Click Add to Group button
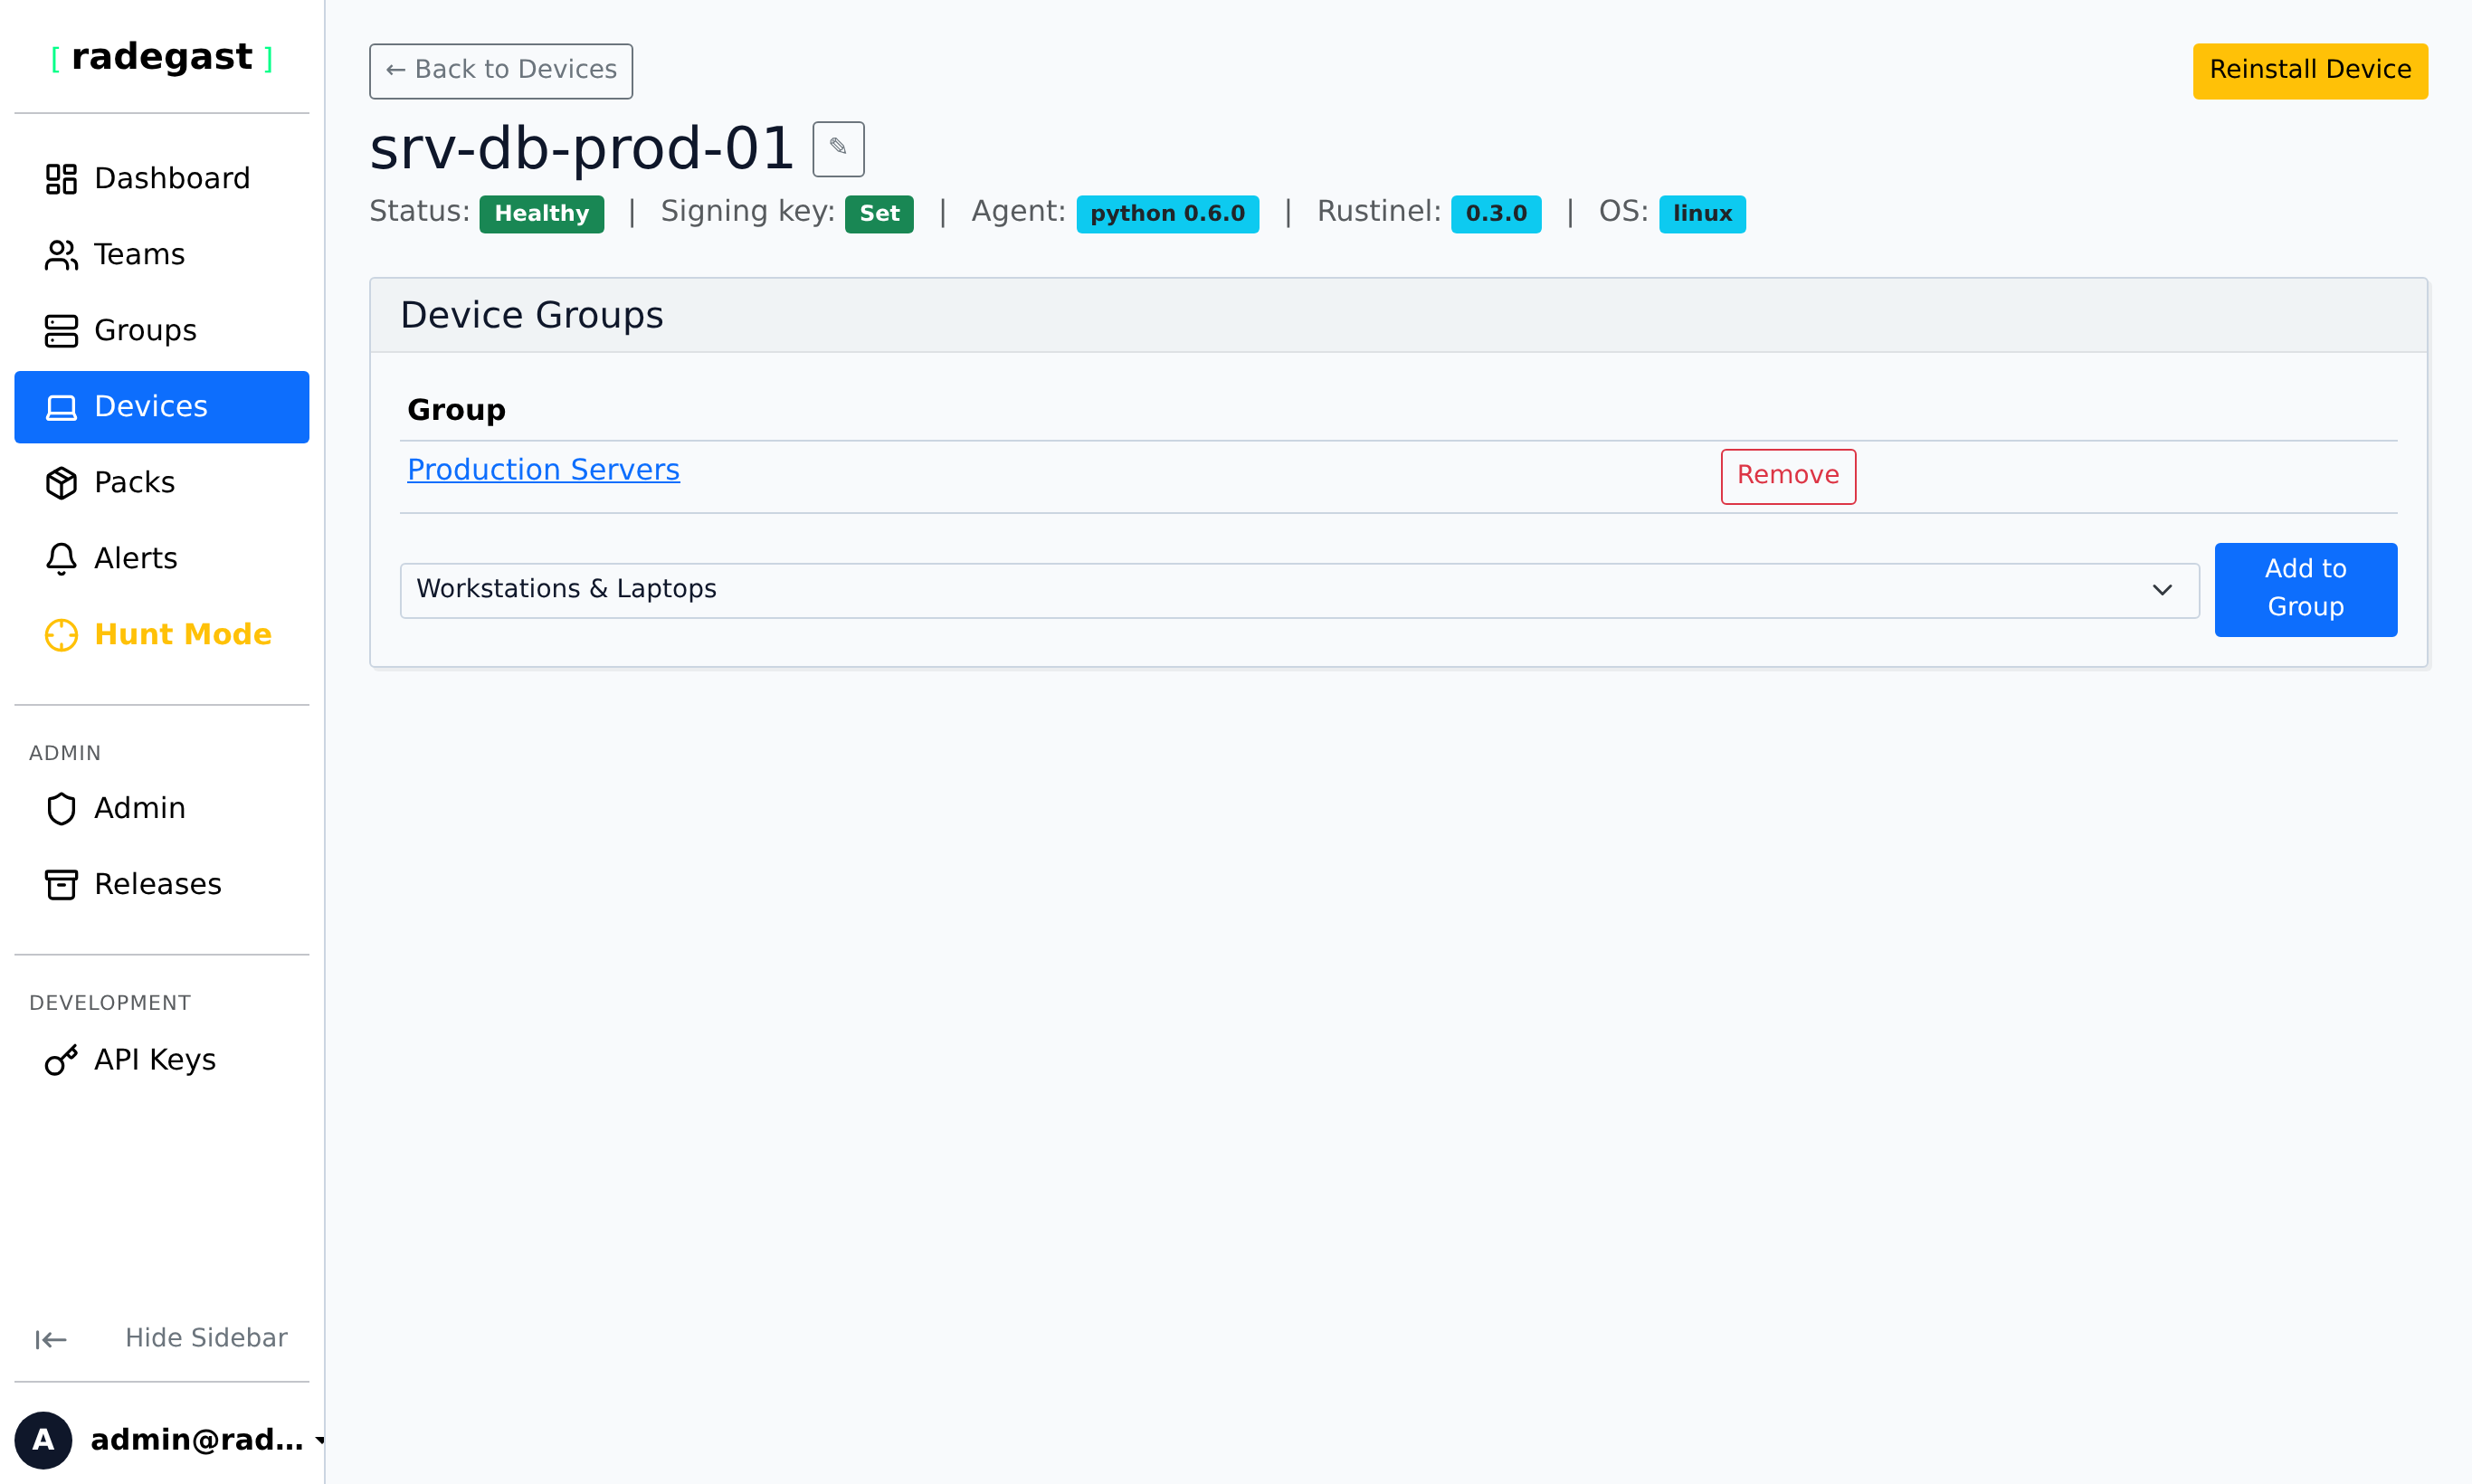 click(2305, 589)
